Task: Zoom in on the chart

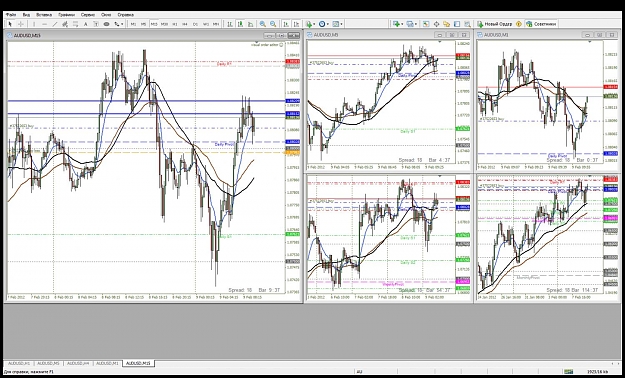Action: click(x=263, y=24)
